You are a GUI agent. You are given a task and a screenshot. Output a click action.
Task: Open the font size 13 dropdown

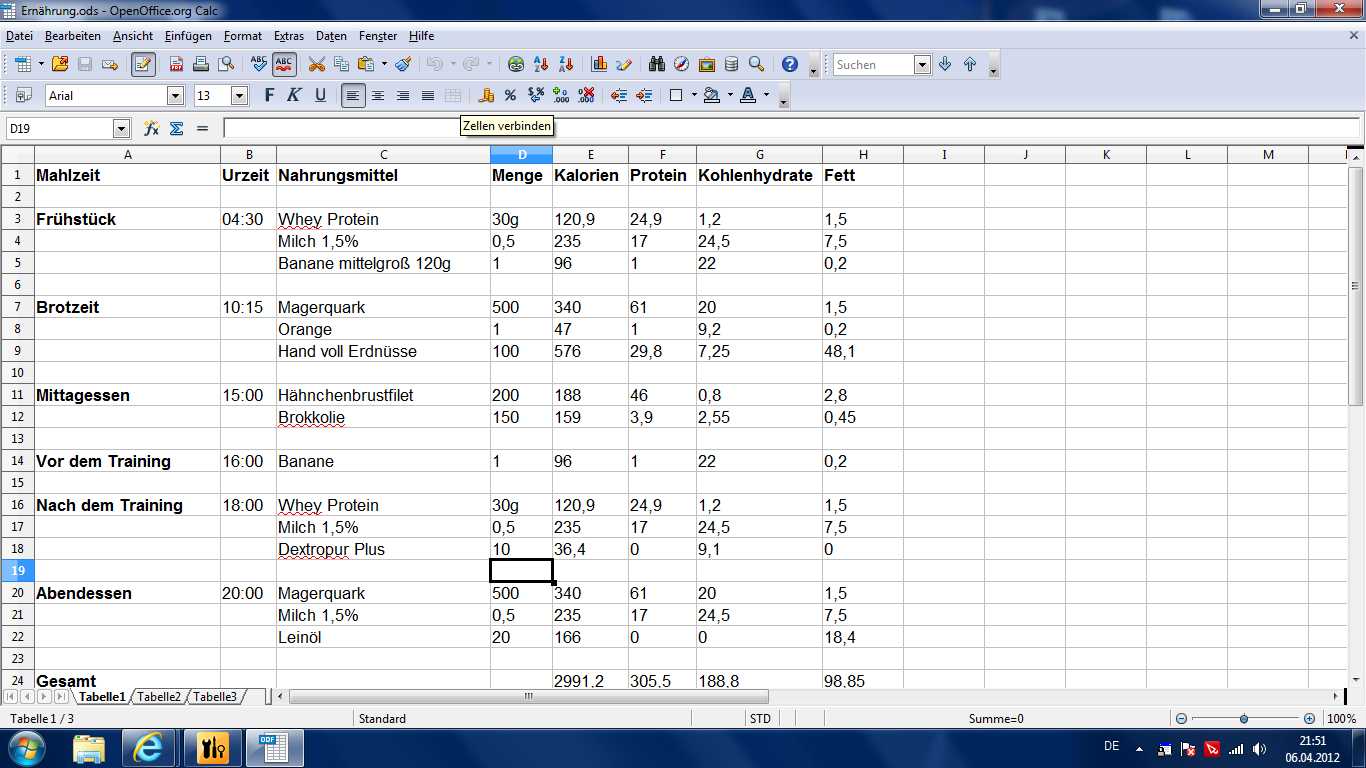(239, 96)
